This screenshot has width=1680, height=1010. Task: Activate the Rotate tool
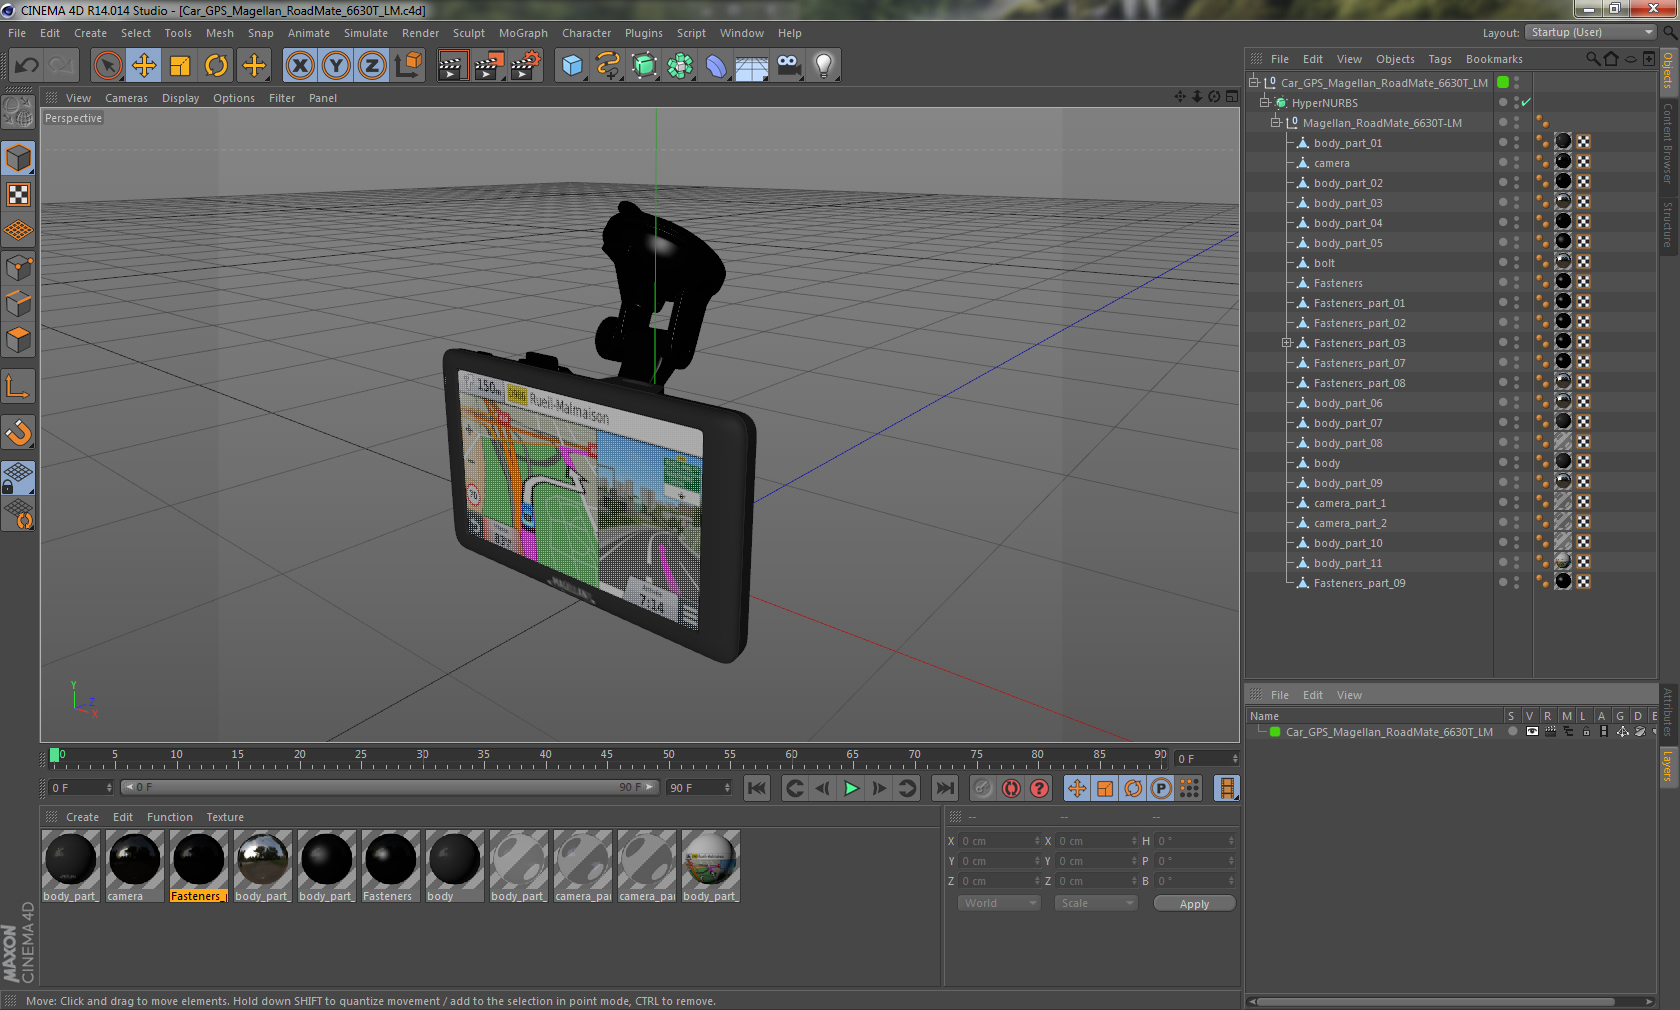(216, 66)
